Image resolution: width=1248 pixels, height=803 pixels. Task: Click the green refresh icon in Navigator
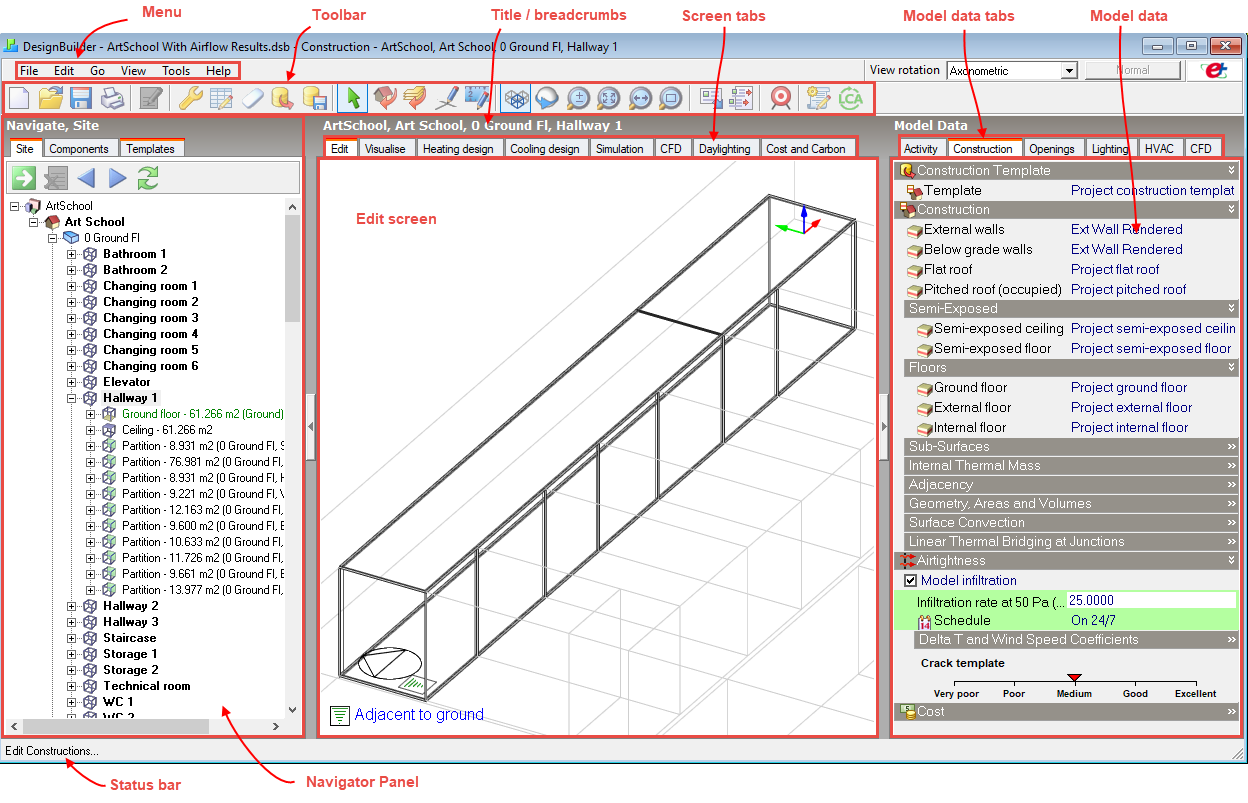(x=148, y=178)
